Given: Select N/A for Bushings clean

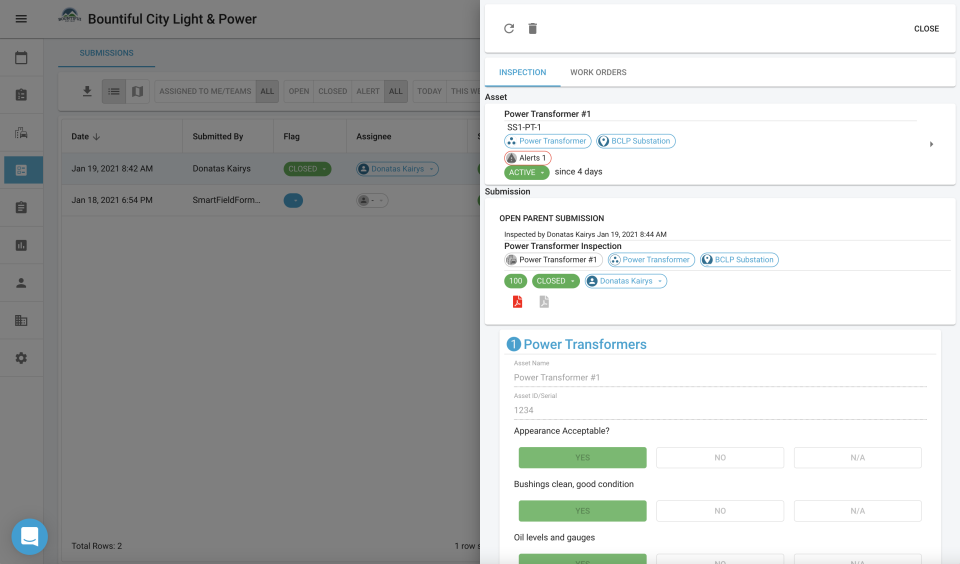Looking at the screenshot, I should [x=858, y=511].
